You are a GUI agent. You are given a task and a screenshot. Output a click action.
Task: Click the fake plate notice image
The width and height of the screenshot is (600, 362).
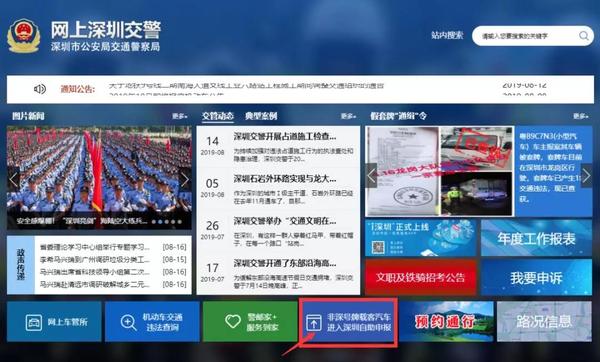coord(439,171)
